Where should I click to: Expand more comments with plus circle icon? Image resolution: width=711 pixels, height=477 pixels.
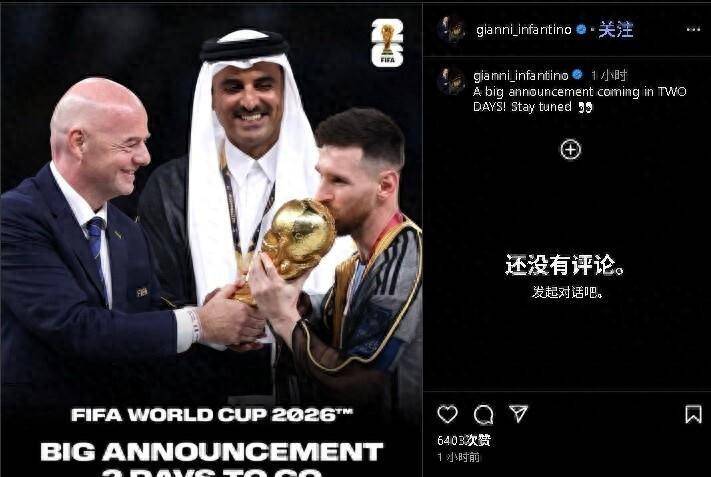(570, 150)
